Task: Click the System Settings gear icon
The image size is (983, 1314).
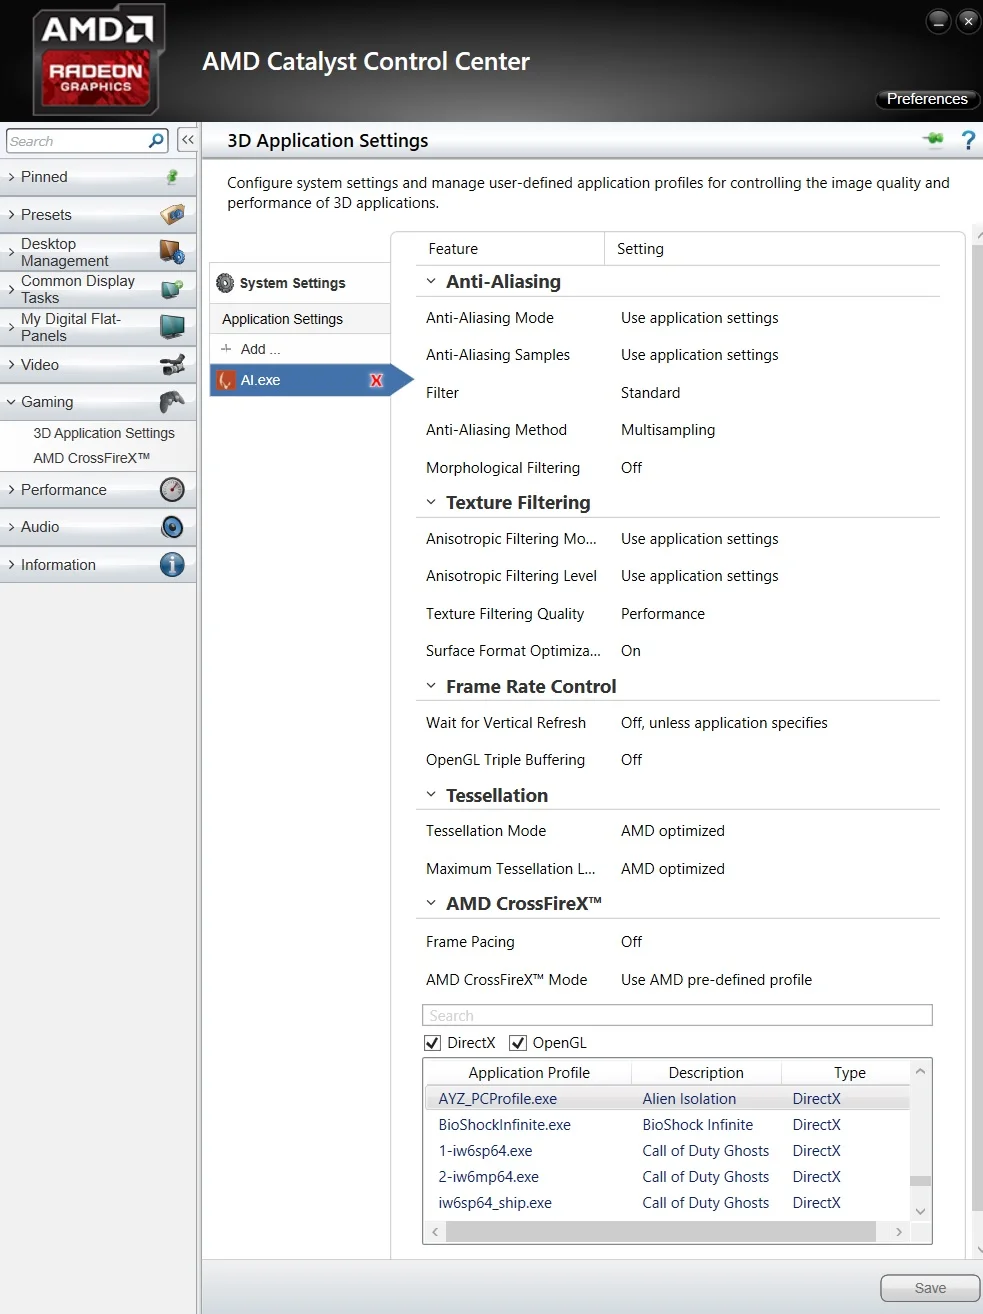Action: tap(225, 283)
